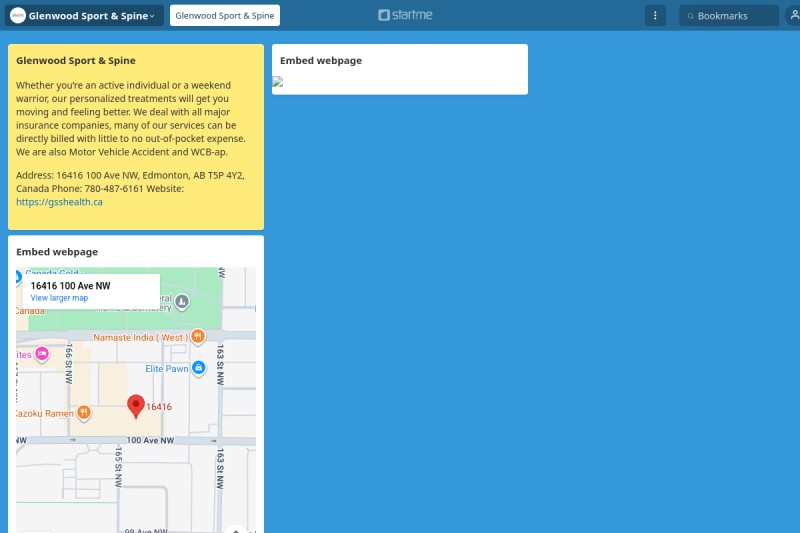Click View larger map link
The width and height of the screenshot is (800, 533).
click(59, 298)
